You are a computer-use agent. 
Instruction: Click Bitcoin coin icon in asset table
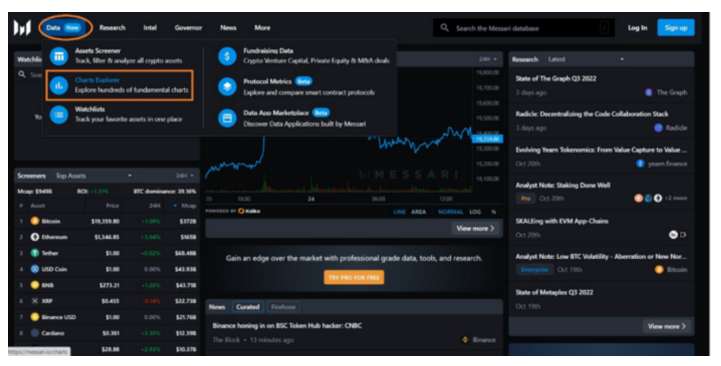coord(34,221)
